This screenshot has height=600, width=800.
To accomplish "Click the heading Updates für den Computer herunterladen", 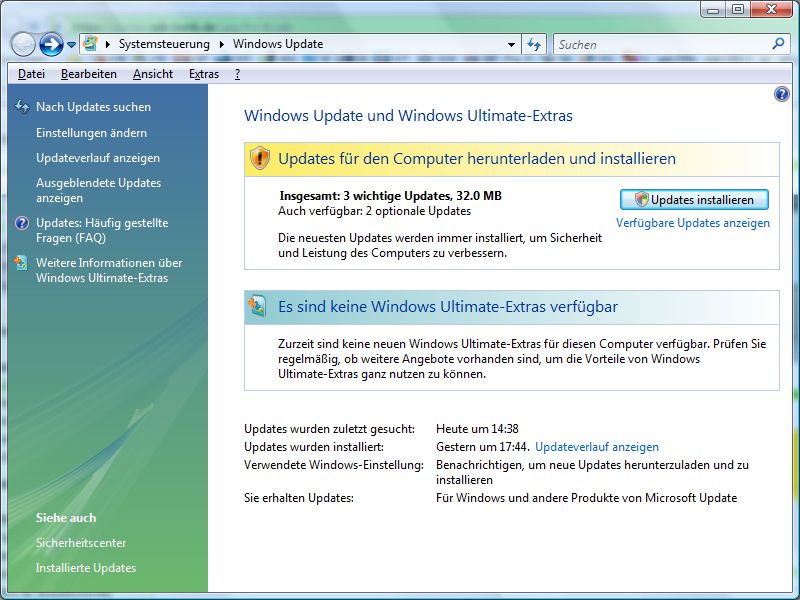I will point(477,159).
